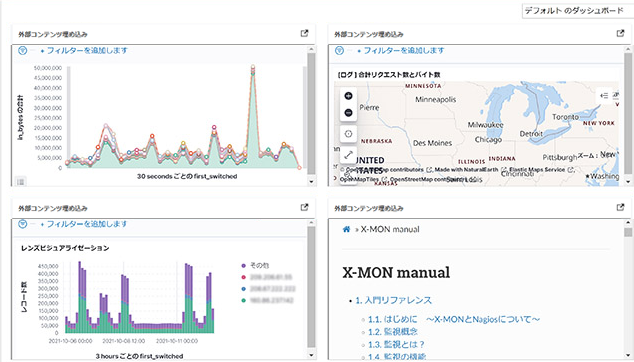The image size is (634, 362).
Task: Click map fit-to-bounds circle icon
Action: pyautogui.click(x=348, y=134)
